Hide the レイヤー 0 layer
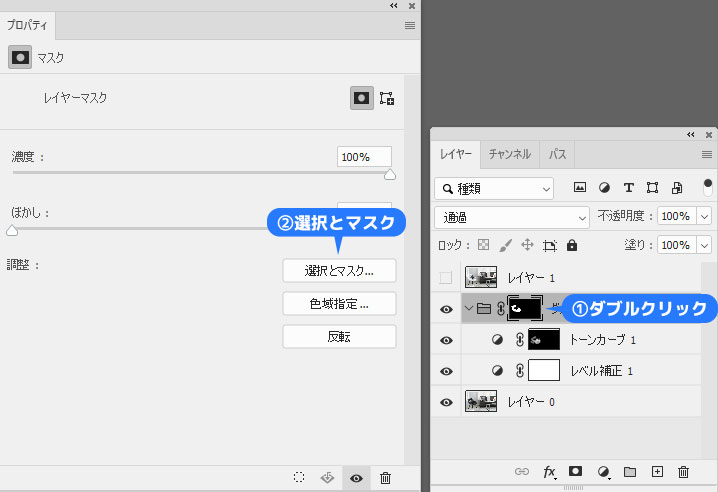This screenshot has width=718, height=492. [x=446, y=402]
